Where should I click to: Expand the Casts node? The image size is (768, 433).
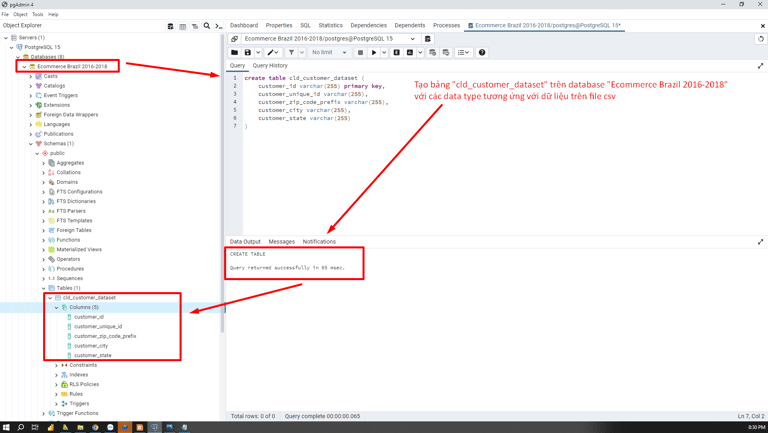tap(31, 76)
